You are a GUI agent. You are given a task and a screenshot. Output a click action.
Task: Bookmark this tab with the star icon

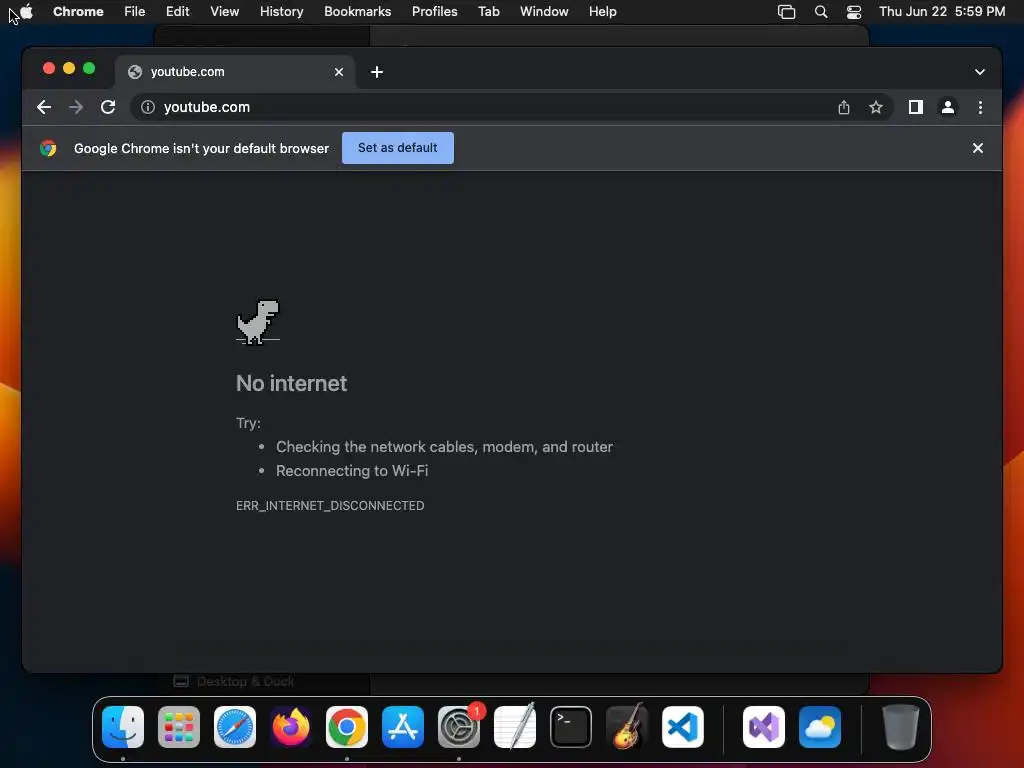point(876,107)
